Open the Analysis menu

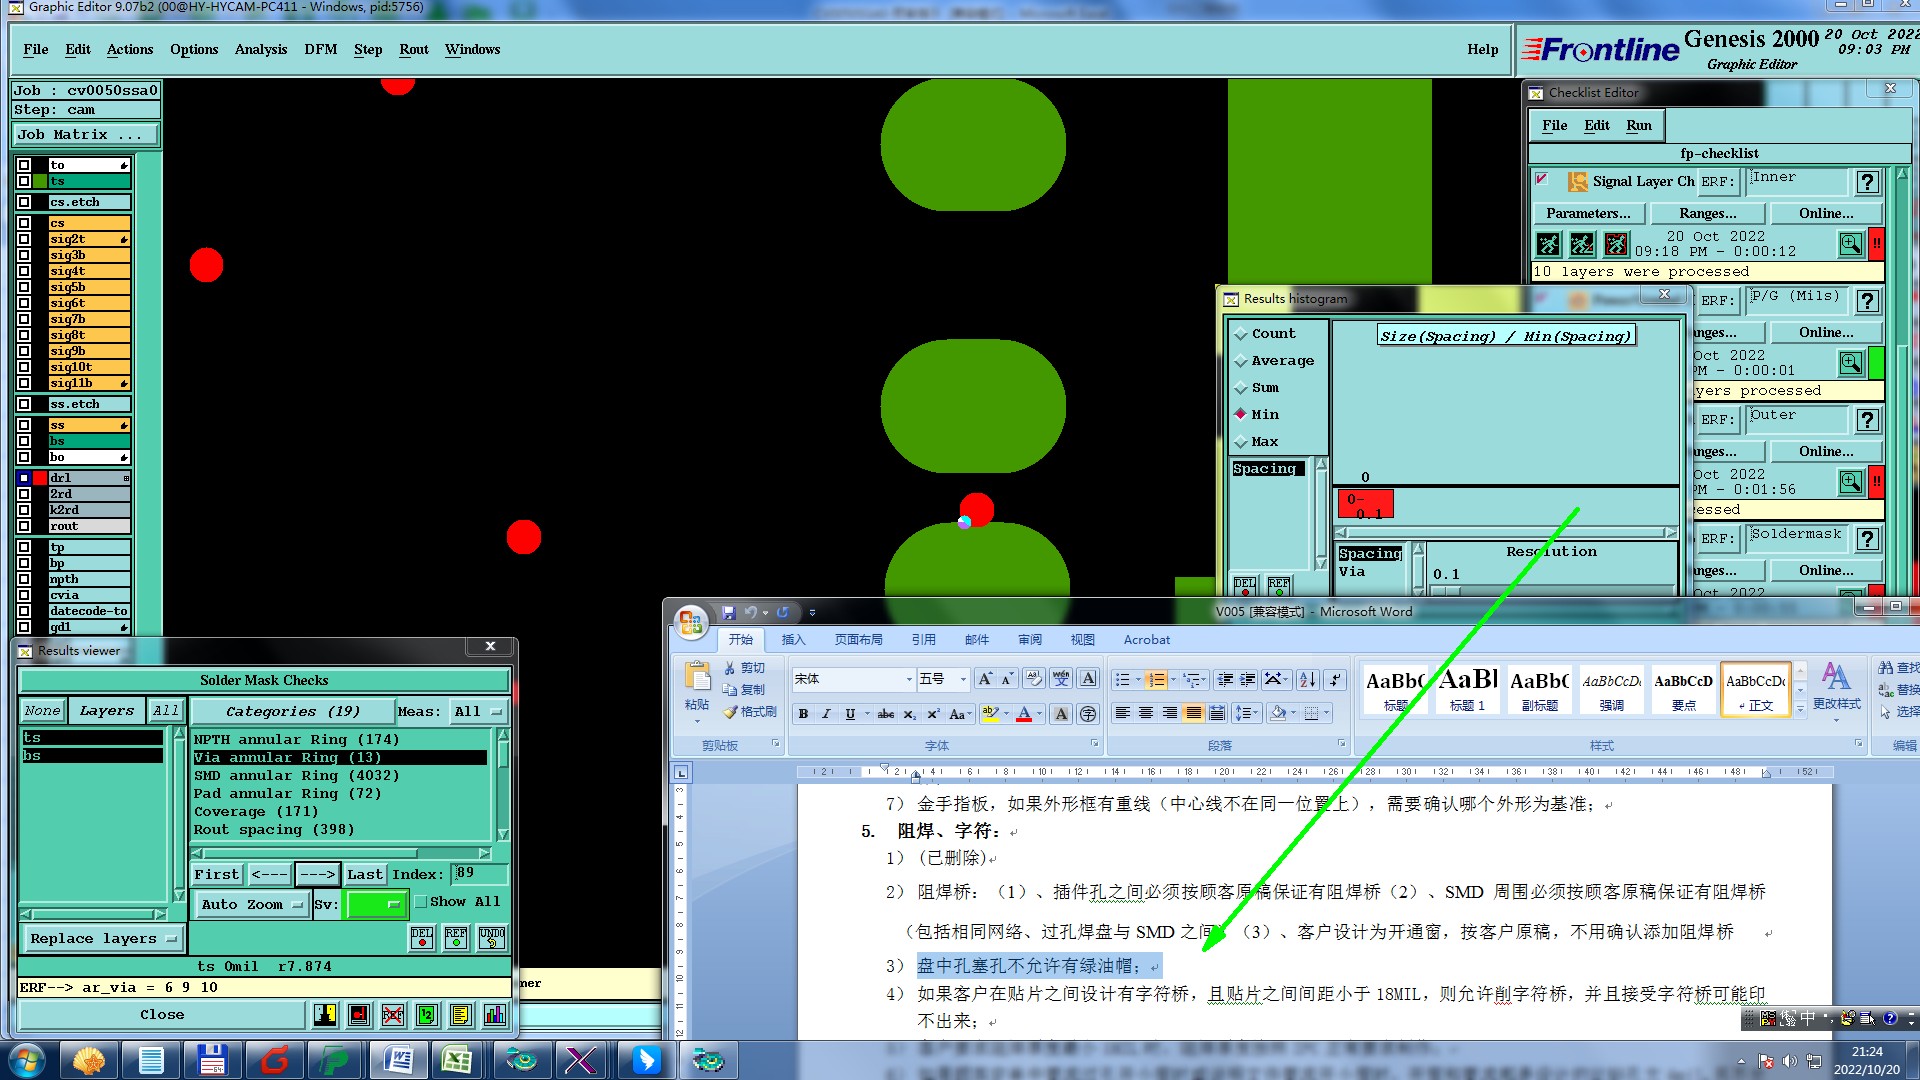(260, 49)
